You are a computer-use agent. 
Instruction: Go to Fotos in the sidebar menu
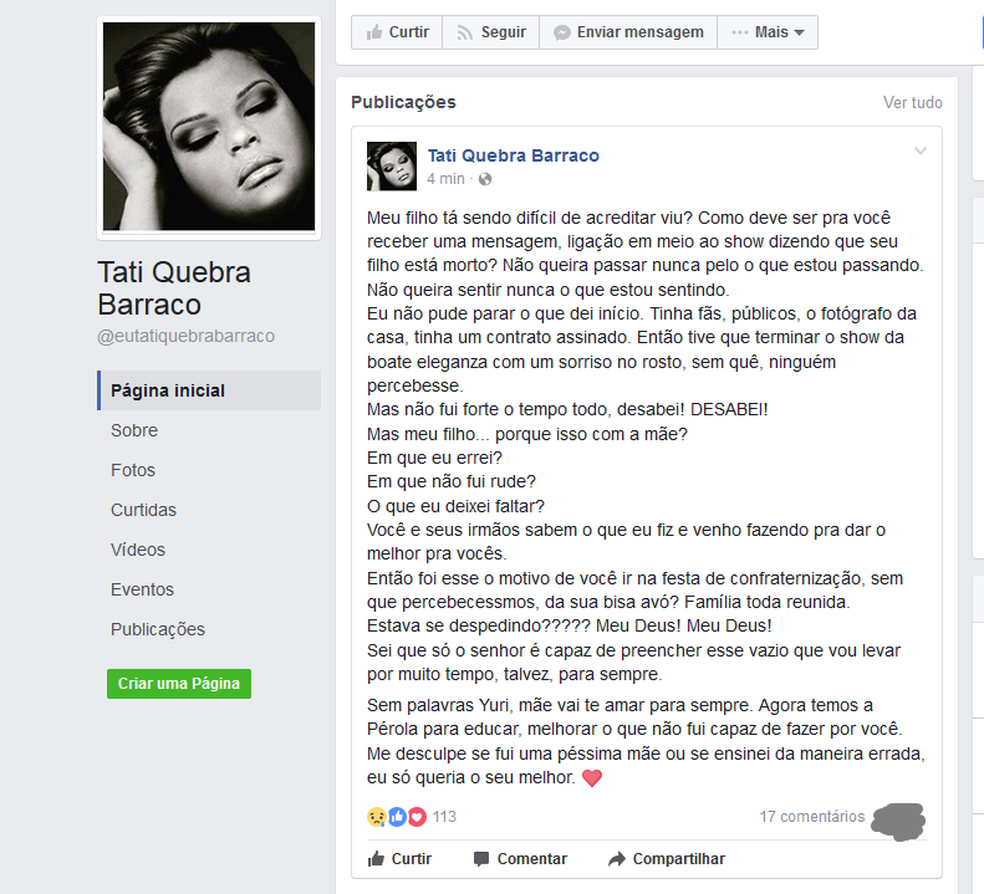132,470
